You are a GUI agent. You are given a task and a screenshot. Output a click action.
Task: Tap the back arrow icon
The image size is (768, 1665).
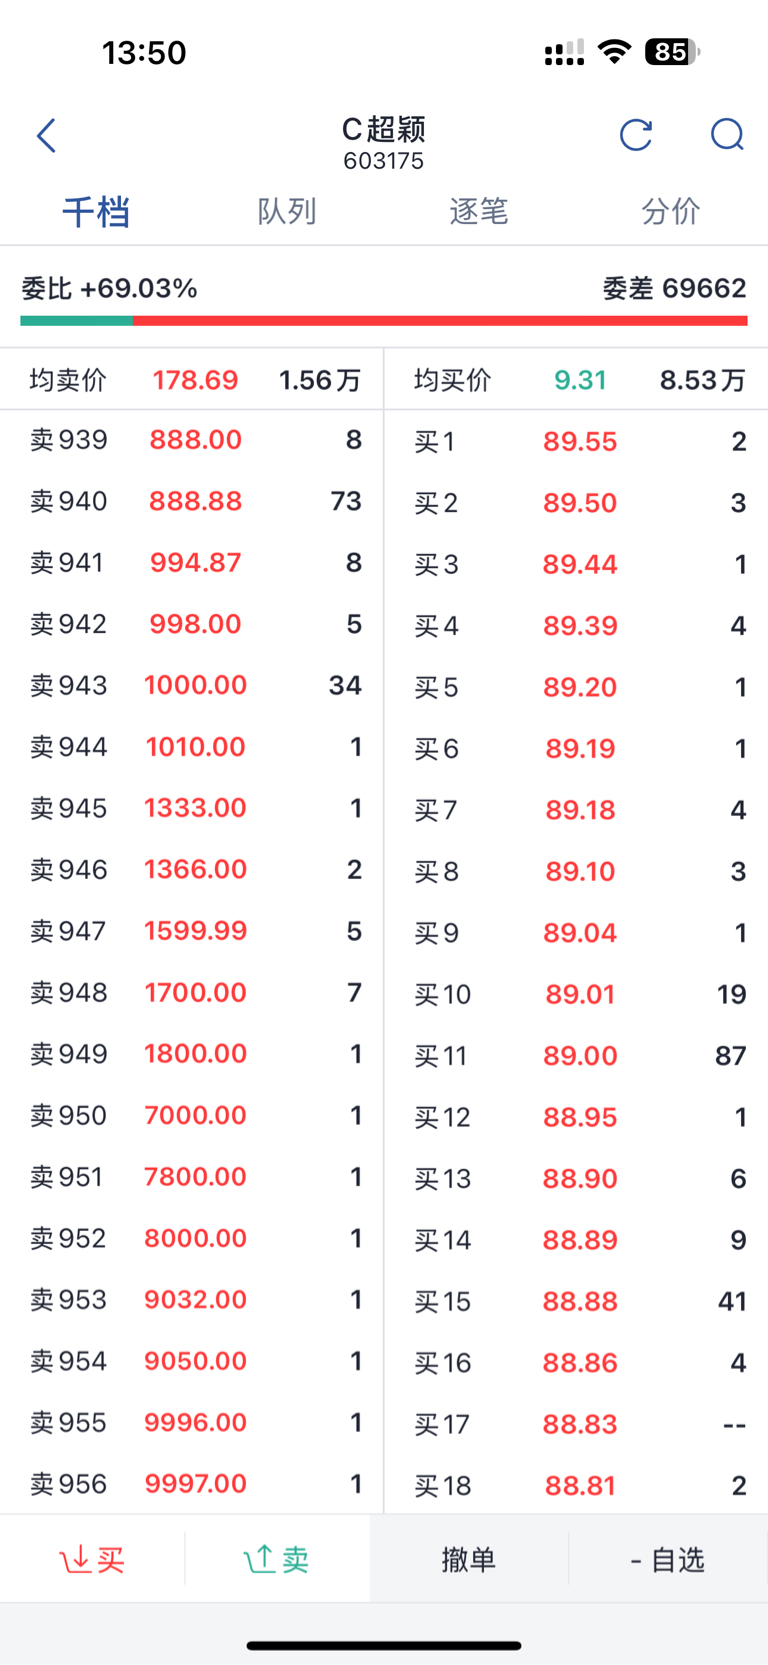[x=46, y=136]
